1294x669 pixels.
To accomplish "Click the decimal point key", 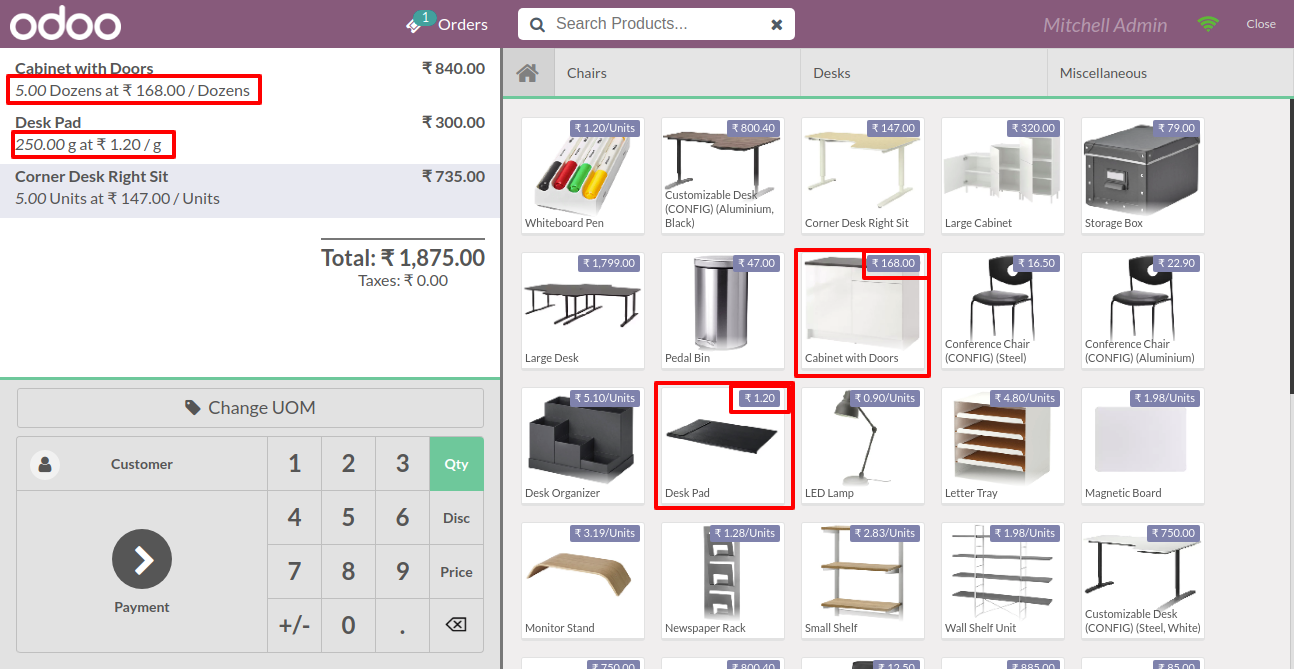I will click(x=402, y=625).
